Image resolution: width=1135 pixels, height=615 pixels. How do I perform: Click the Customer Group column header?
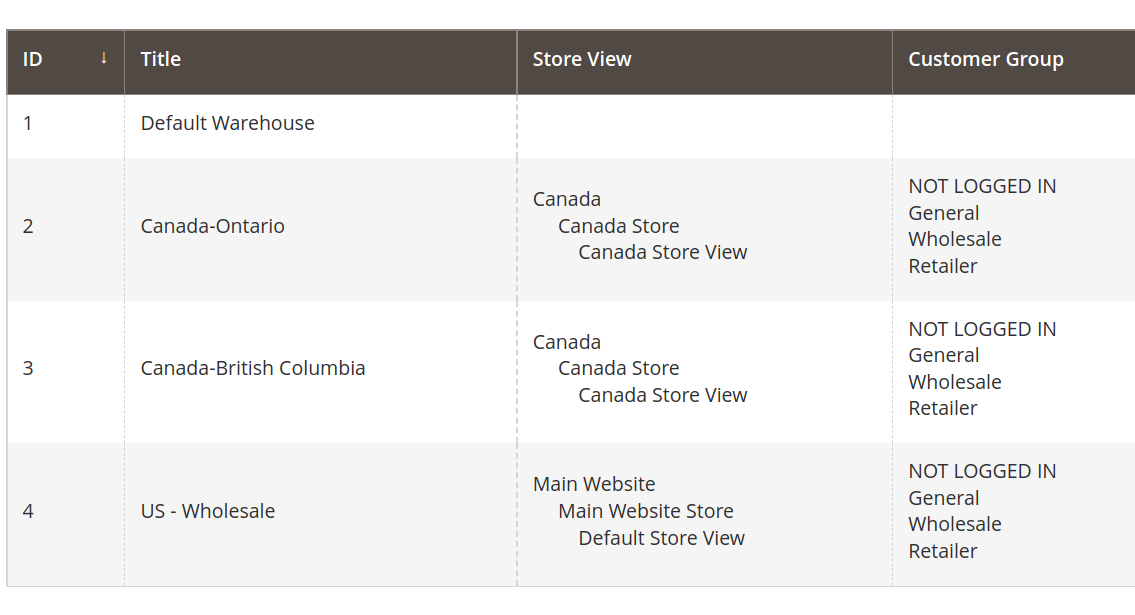tap(1013, 62)
